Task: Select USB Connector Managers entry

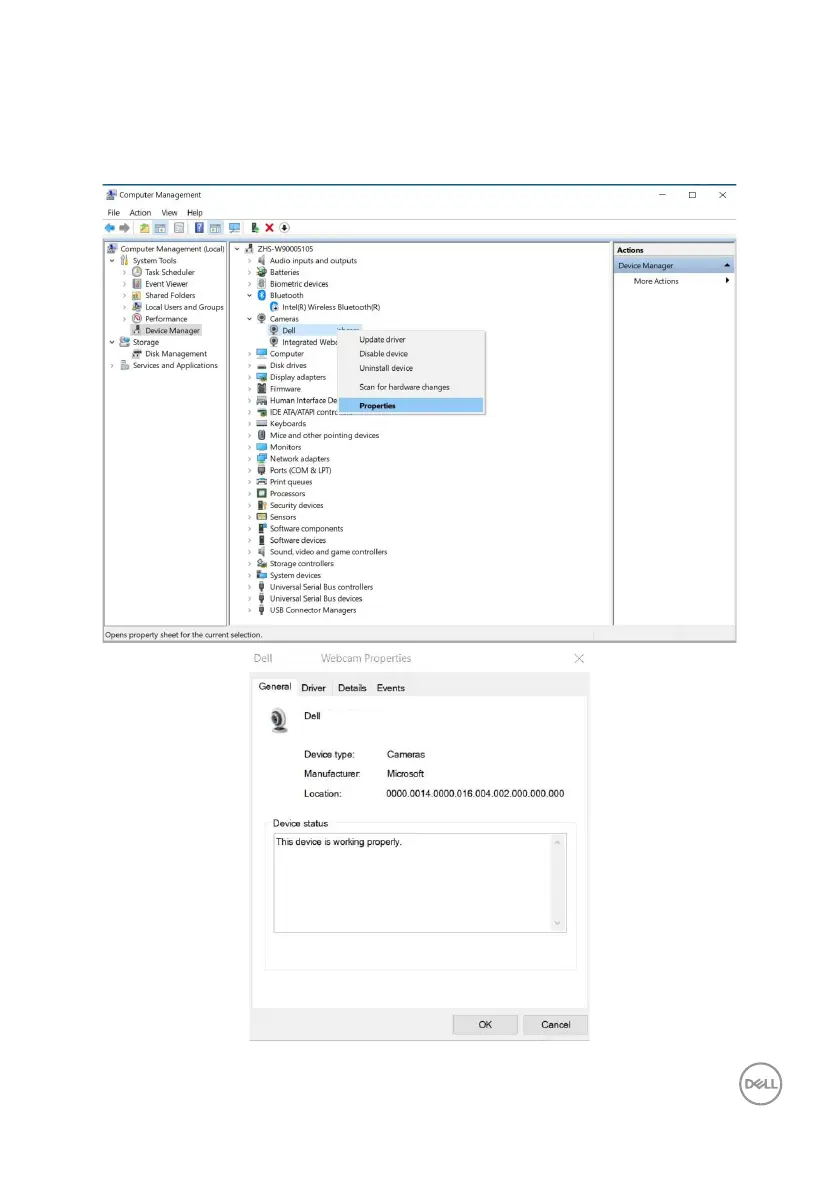Action: [x=313, y=611]
